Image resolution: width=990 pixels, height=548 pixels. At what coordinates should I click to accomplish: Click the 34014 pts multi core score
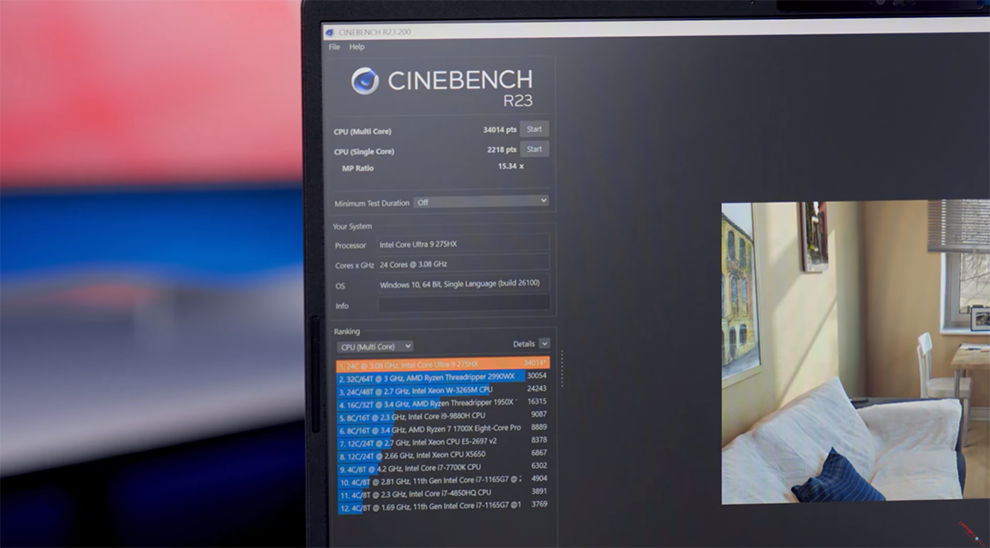(499, 129)
